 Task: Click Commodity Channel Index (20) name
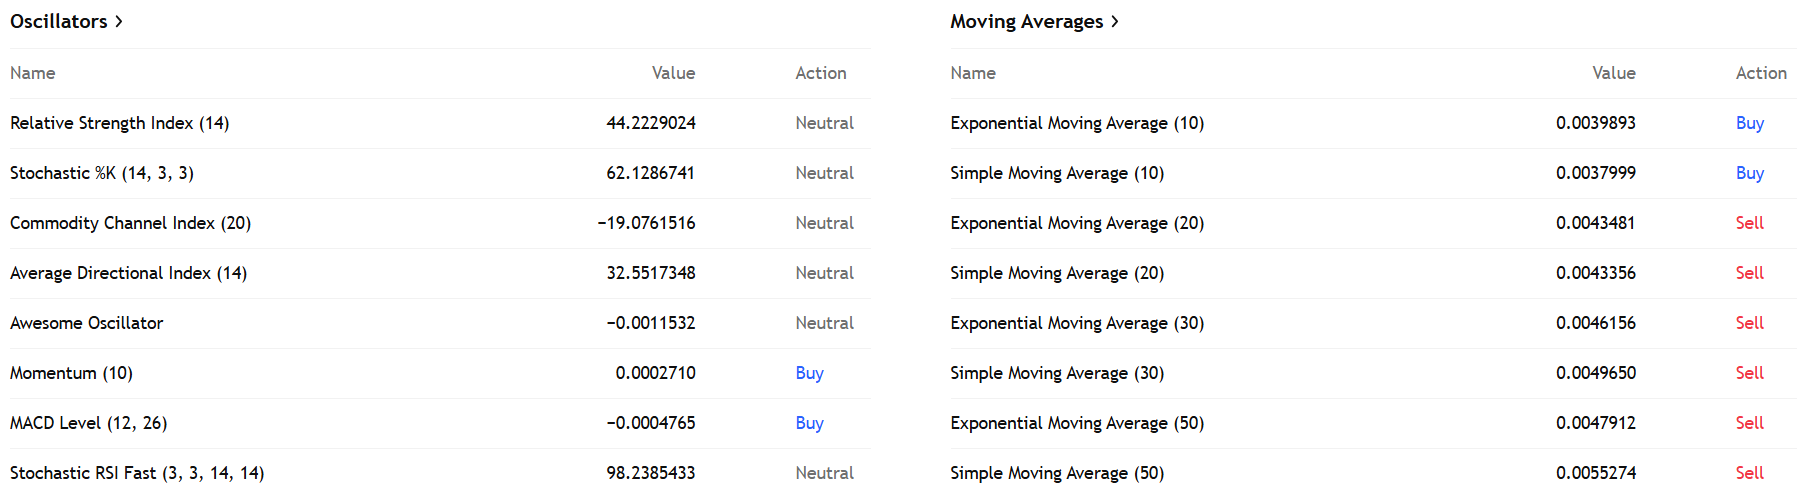130,223
